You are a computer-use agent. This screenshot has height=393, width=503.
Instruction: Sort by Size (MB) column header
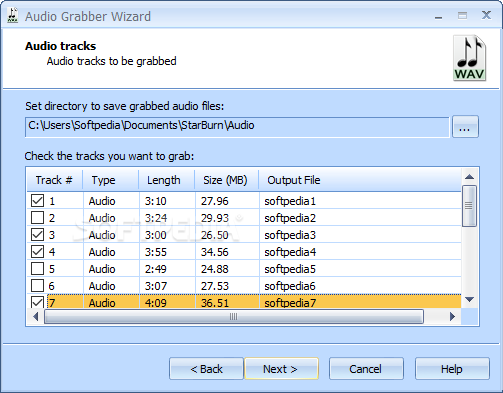pos(227,180)
